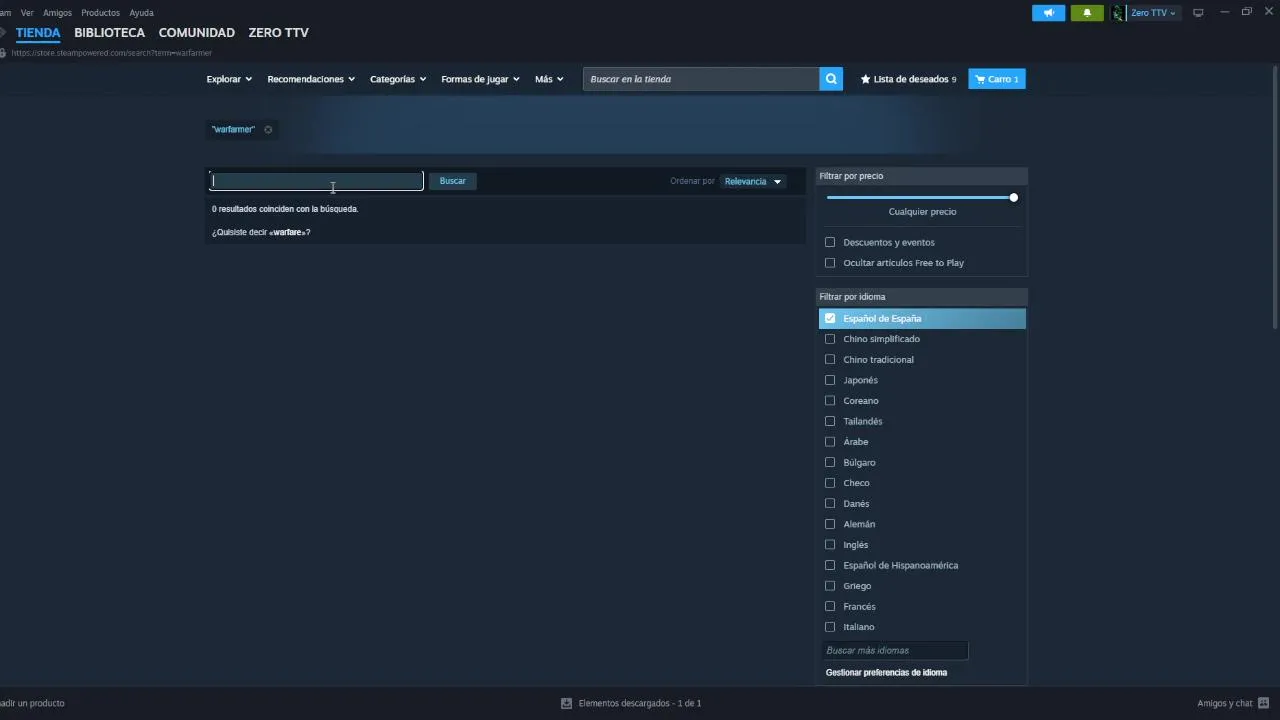Check the Chino tradicional filter

830,359
